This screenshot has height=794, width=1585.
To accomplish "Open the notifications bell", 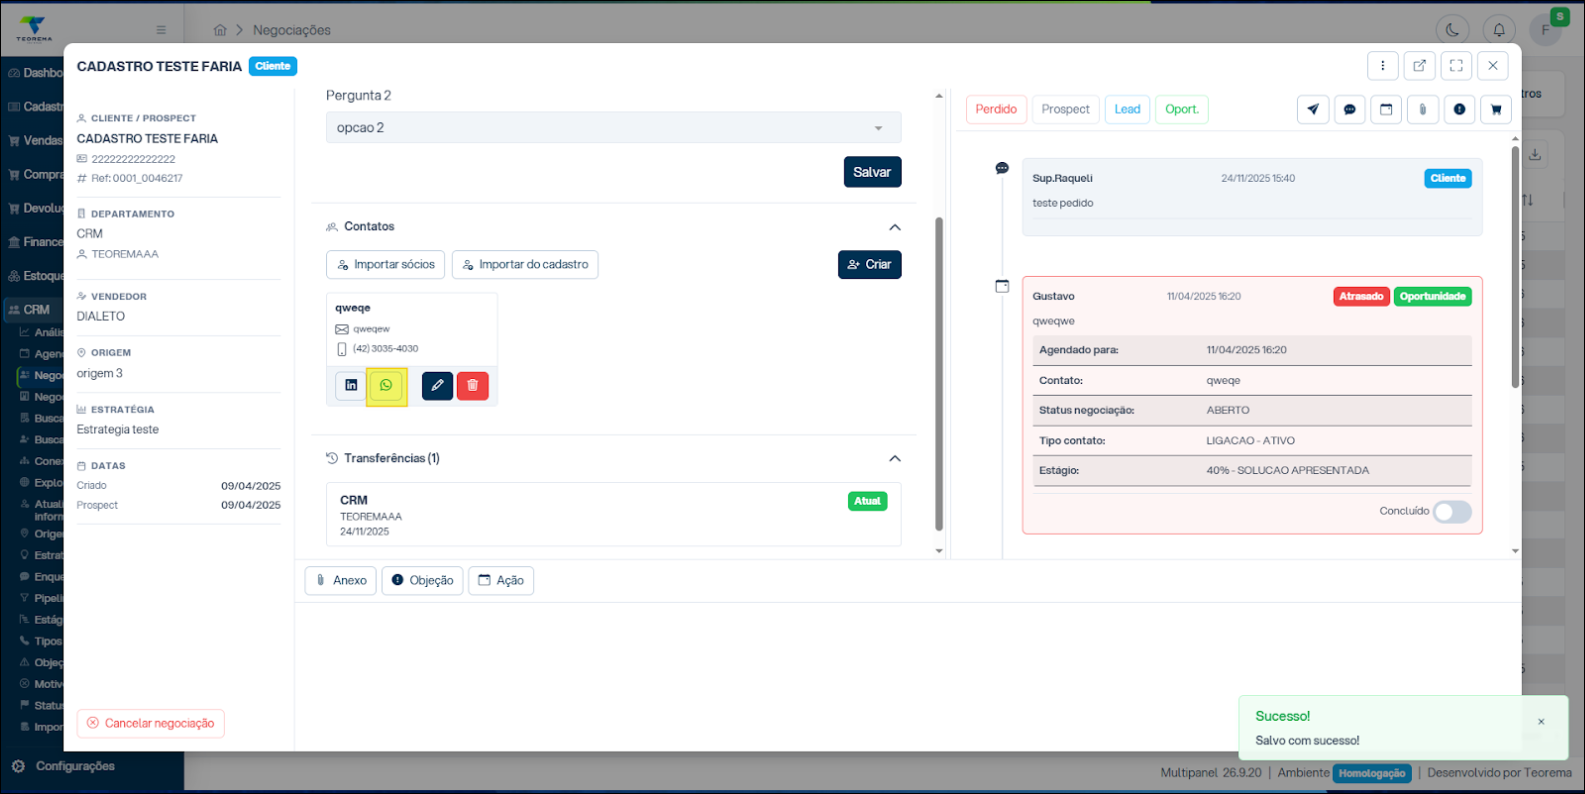I will click(1499, 30).
